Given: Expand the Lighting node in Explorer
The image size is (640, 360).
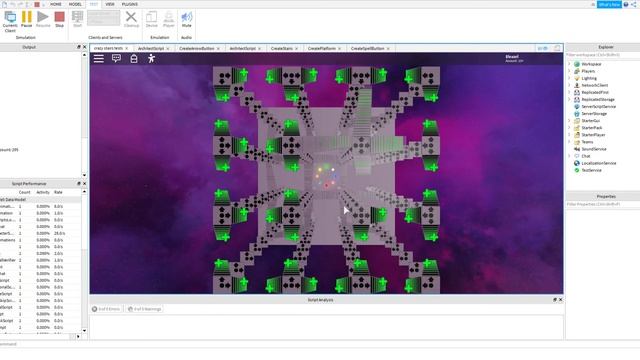Looking at the screenshot, I should click(x=569, y=78).
